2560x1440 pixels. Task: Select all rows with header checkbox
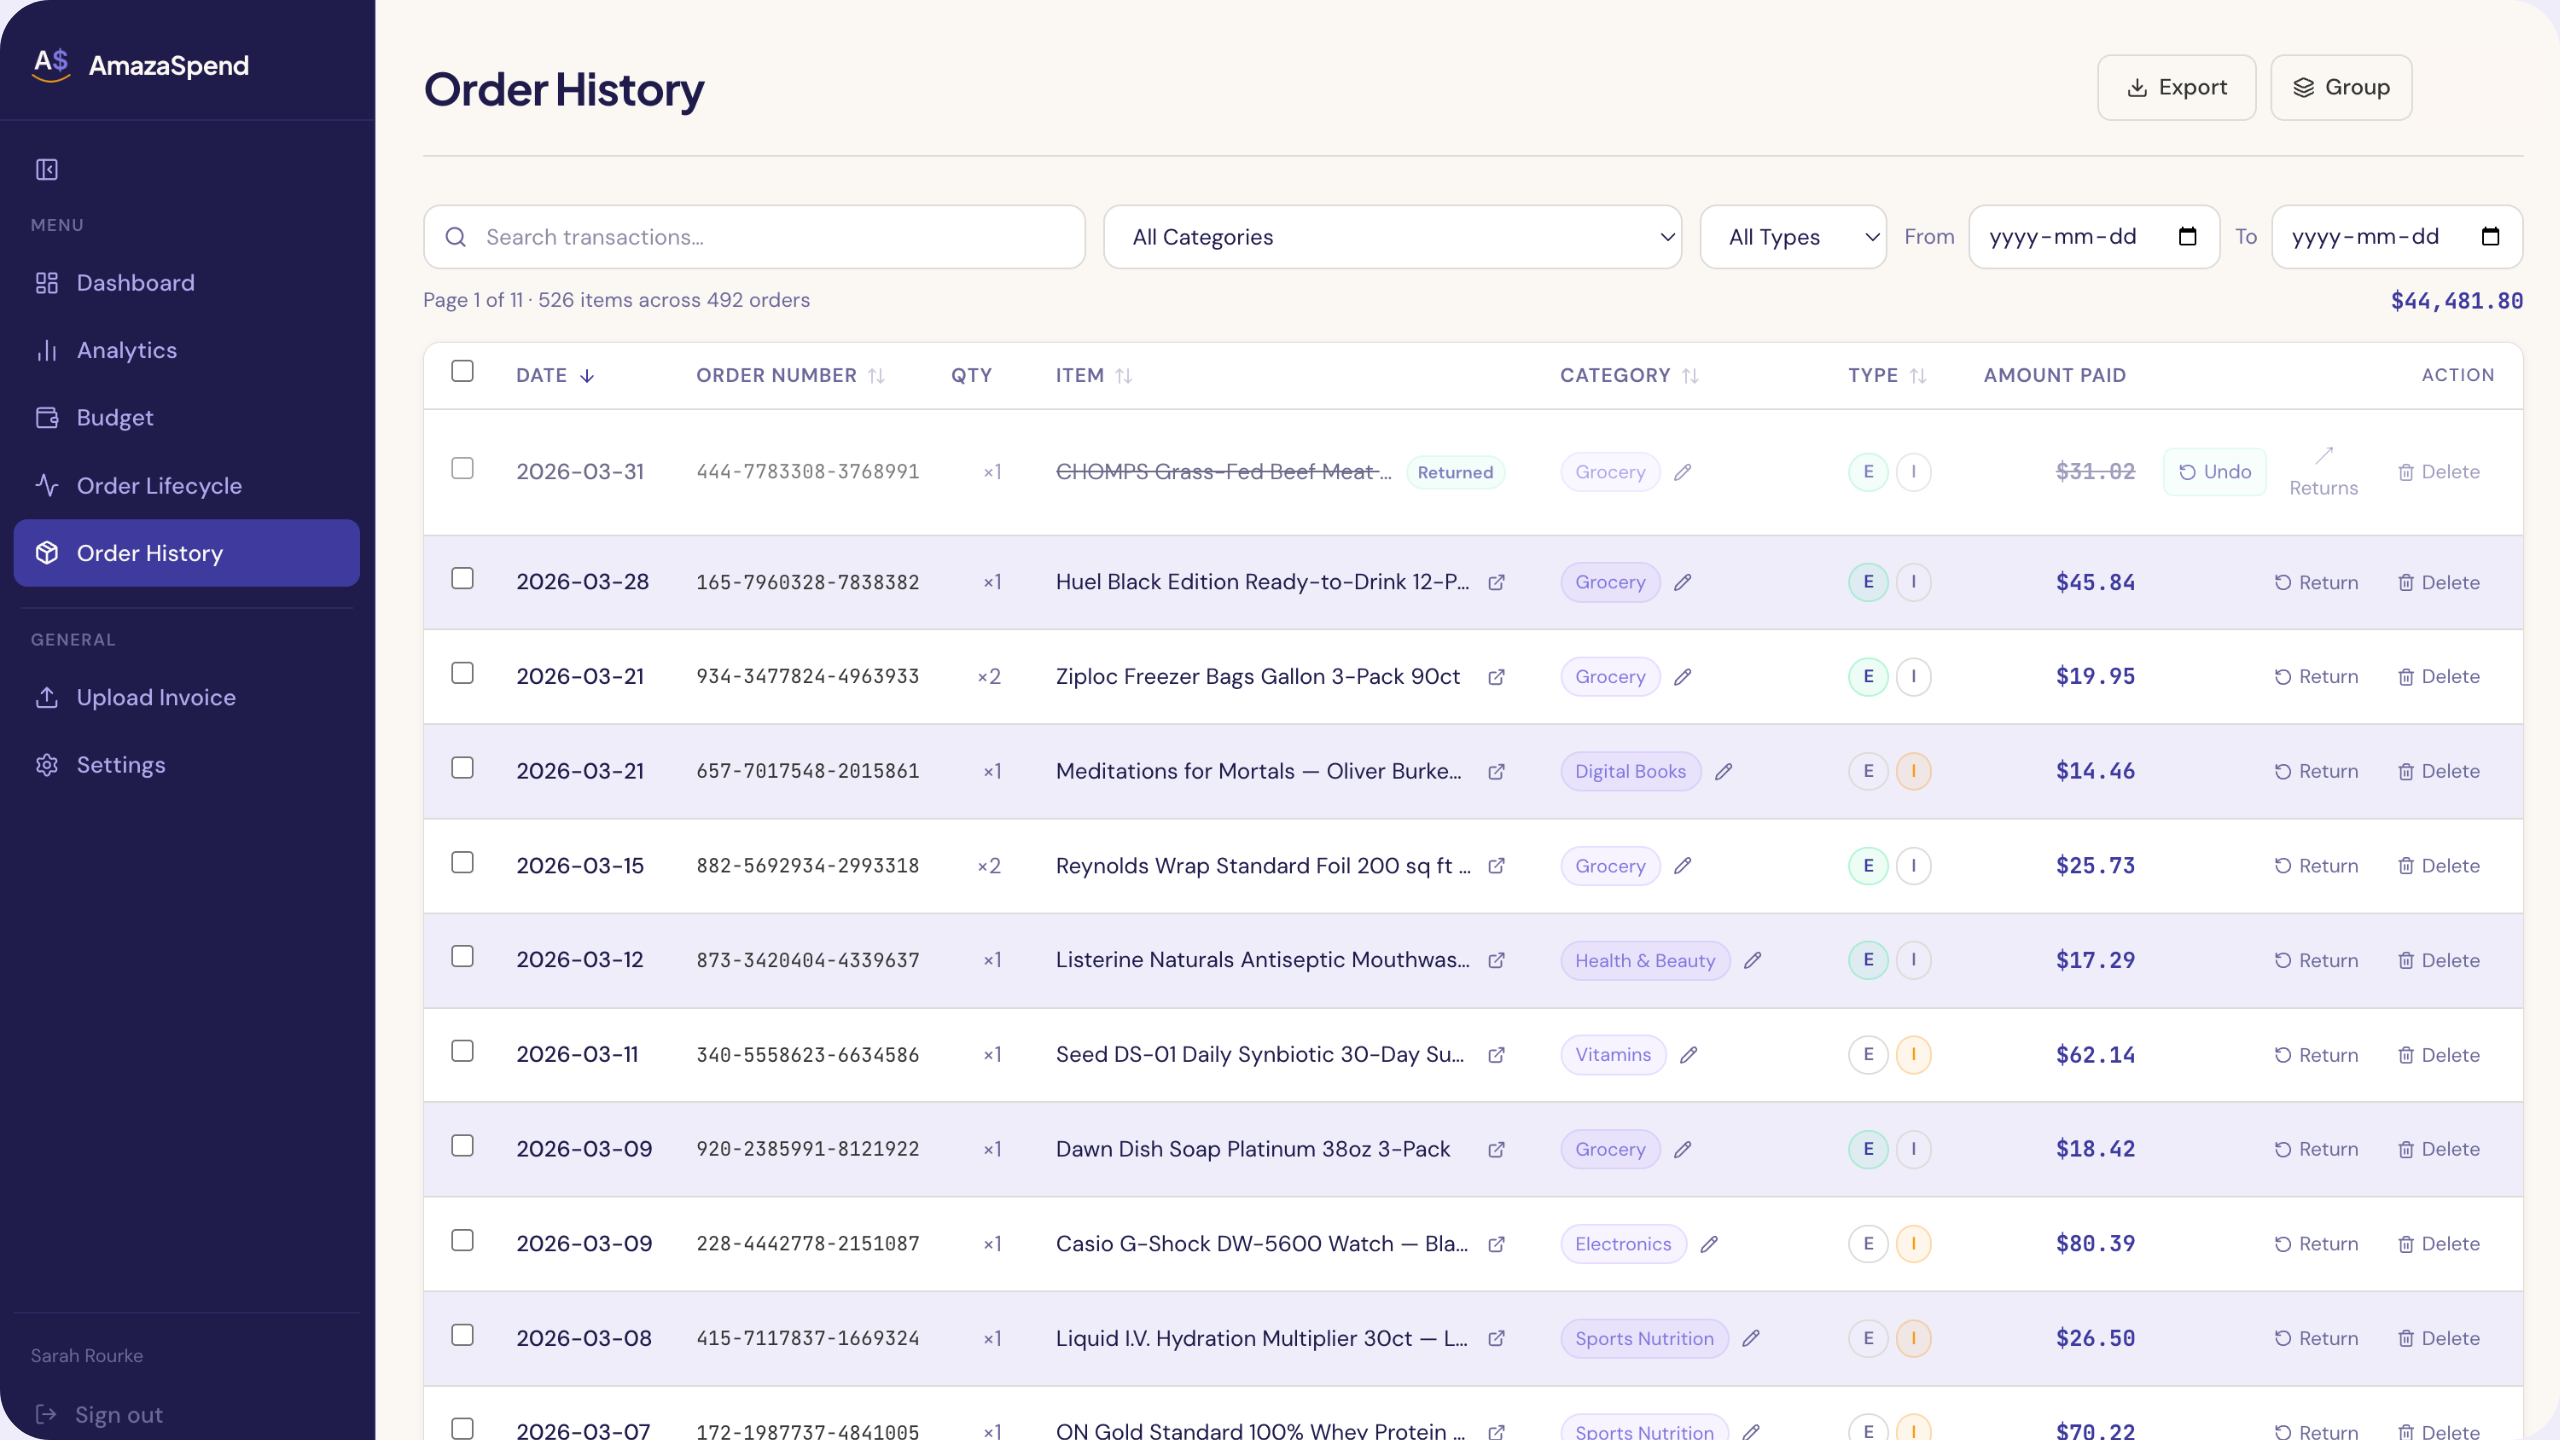click(462, 371)
